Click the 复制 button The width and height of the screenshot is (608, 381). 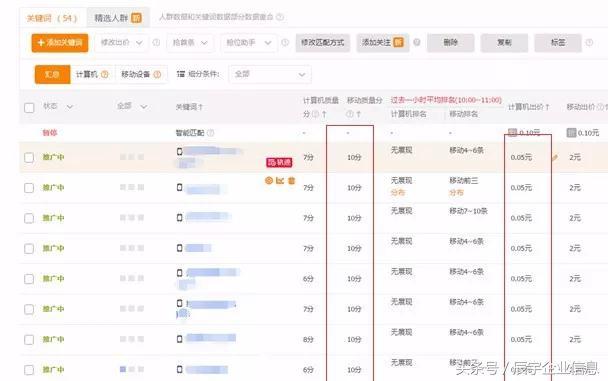click(504, 43)
